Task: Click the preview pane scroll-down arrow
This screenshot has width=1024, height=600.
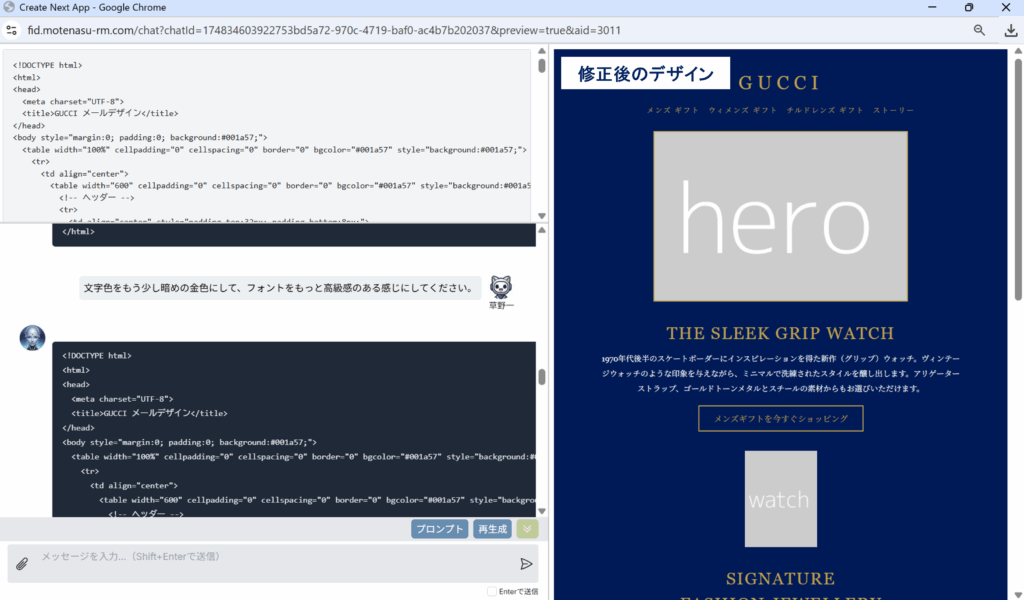Action: tap(1017, 594)
